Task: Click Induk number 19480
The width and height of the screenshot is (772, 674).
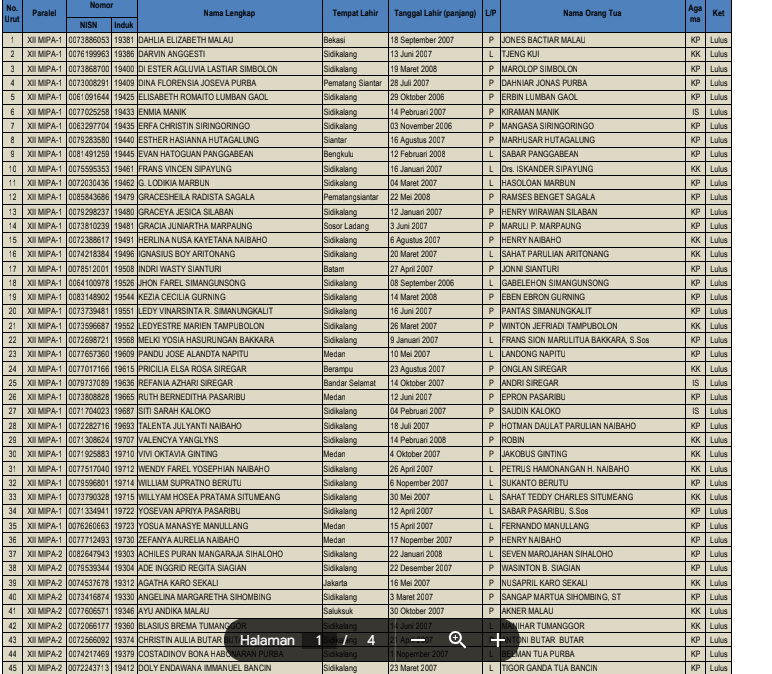Action: (x=124, y=212)
